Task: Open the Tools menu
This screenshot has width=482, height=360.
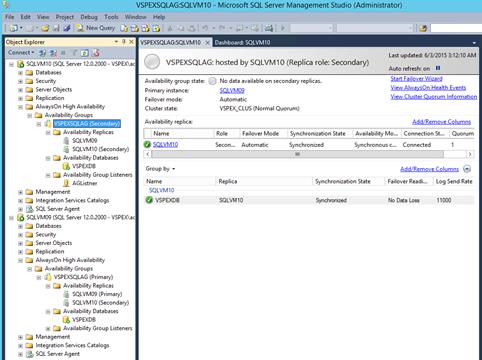Action: 111,17
